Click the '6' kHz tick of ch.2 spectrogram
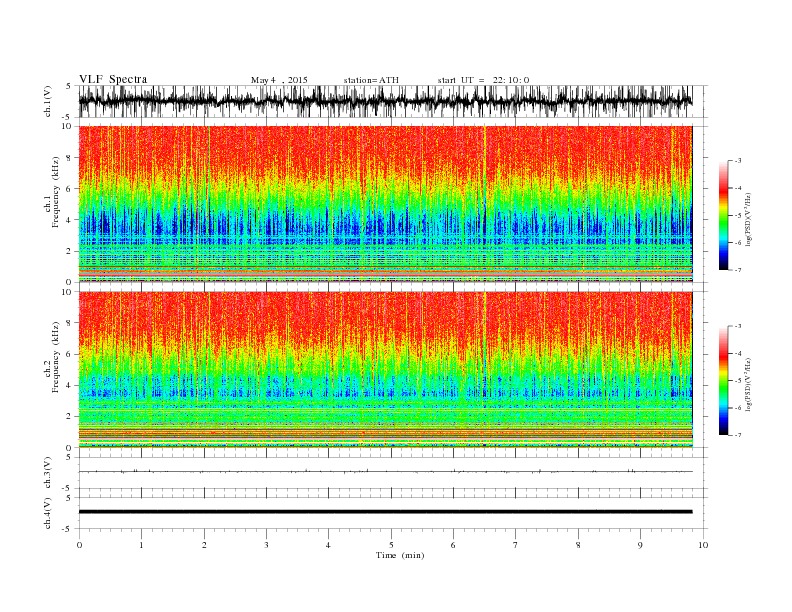This screenshot has height=612, width=792. pos(70,354)
